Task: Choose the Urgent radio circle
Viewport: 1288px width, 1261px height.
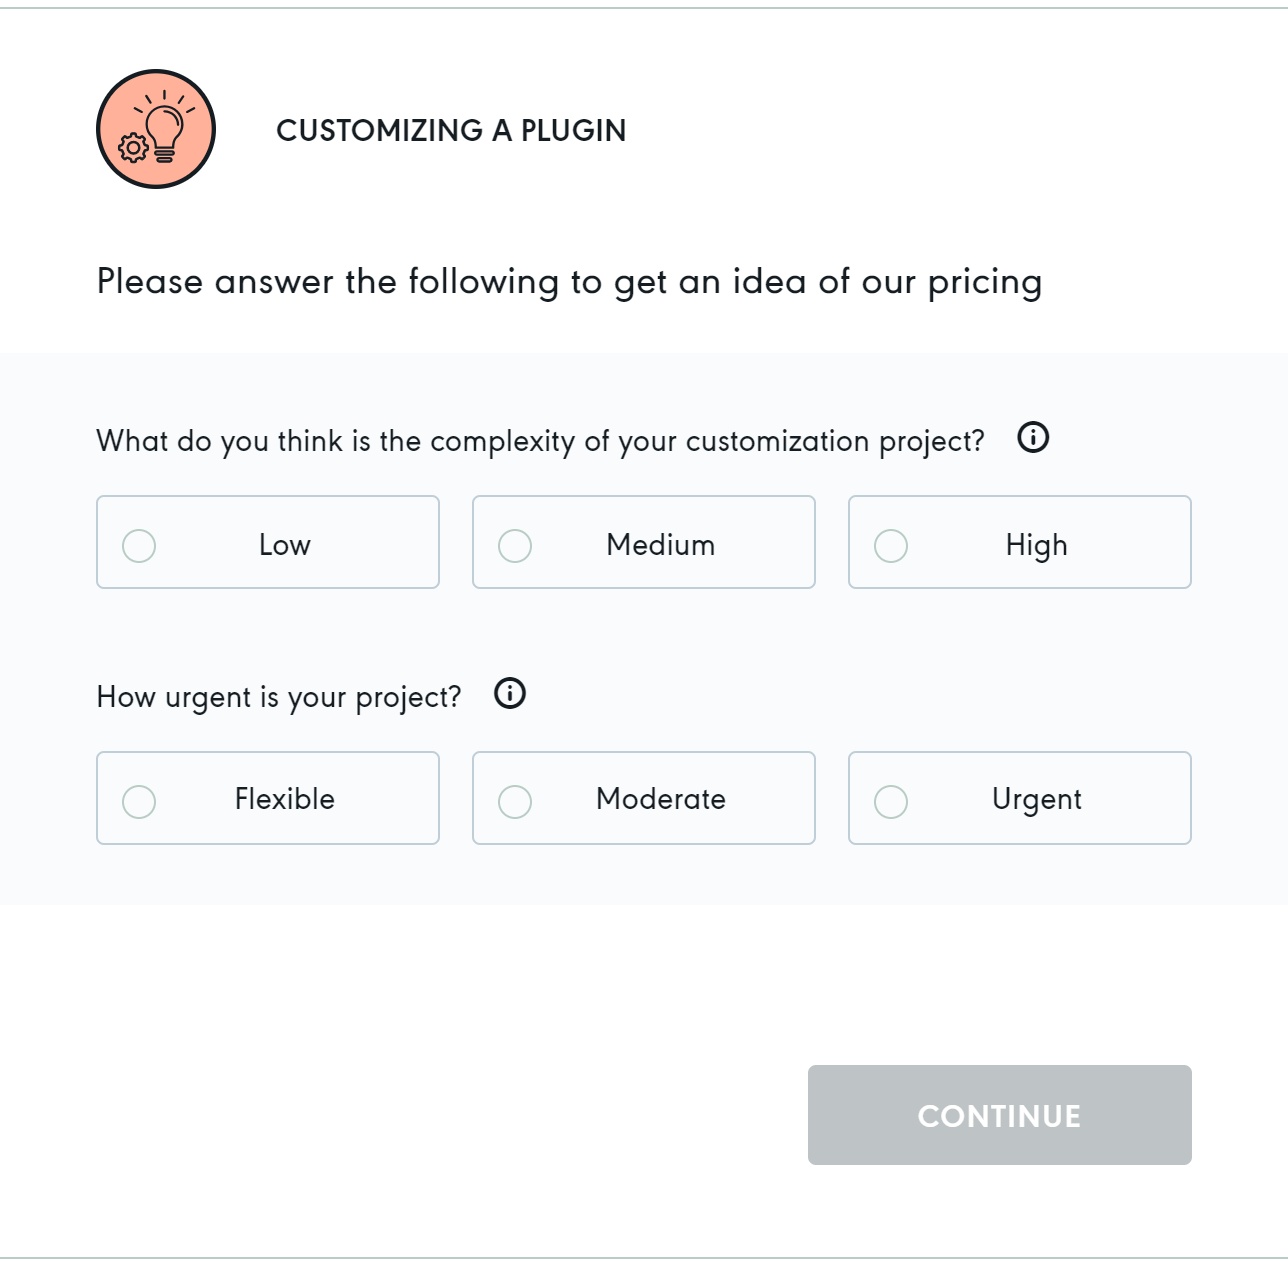Action: 891,802
